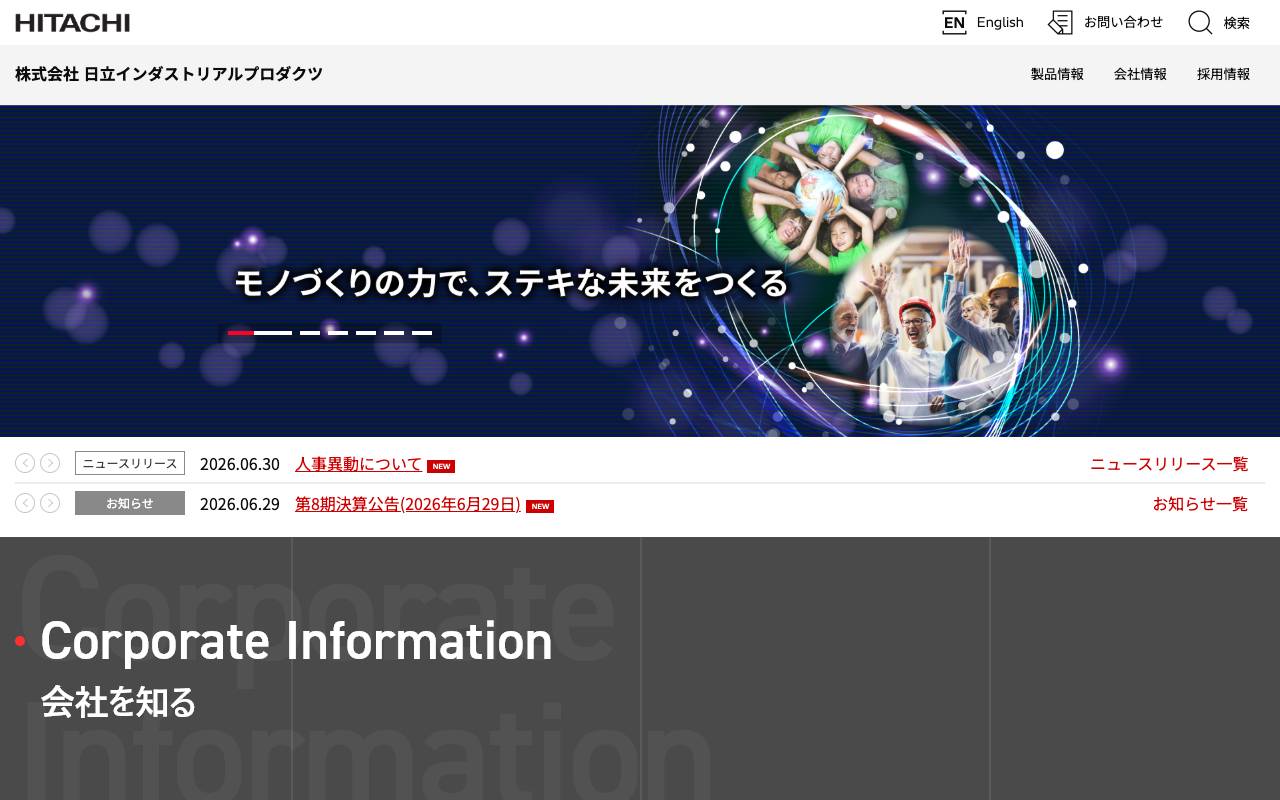
Task: Open the 検索 search label
Action: (x=1237, y=23)
